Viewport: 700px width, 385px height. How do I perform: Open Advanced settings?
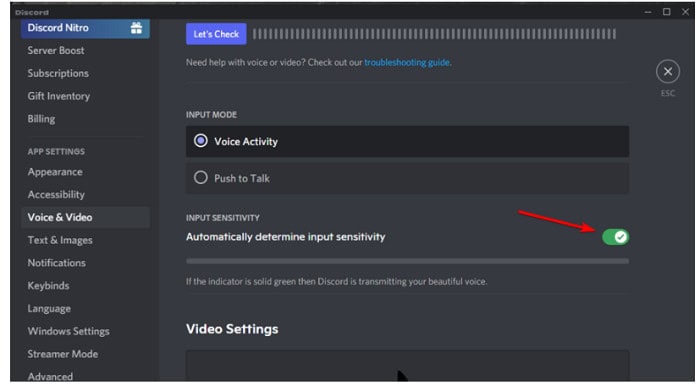pyautogui.click(x=50, y=377)
